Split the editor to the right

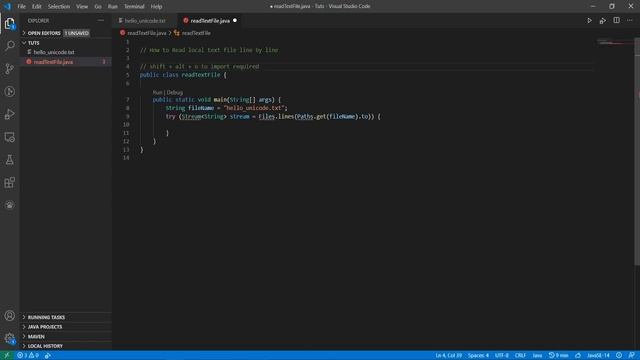coord(616,20)
